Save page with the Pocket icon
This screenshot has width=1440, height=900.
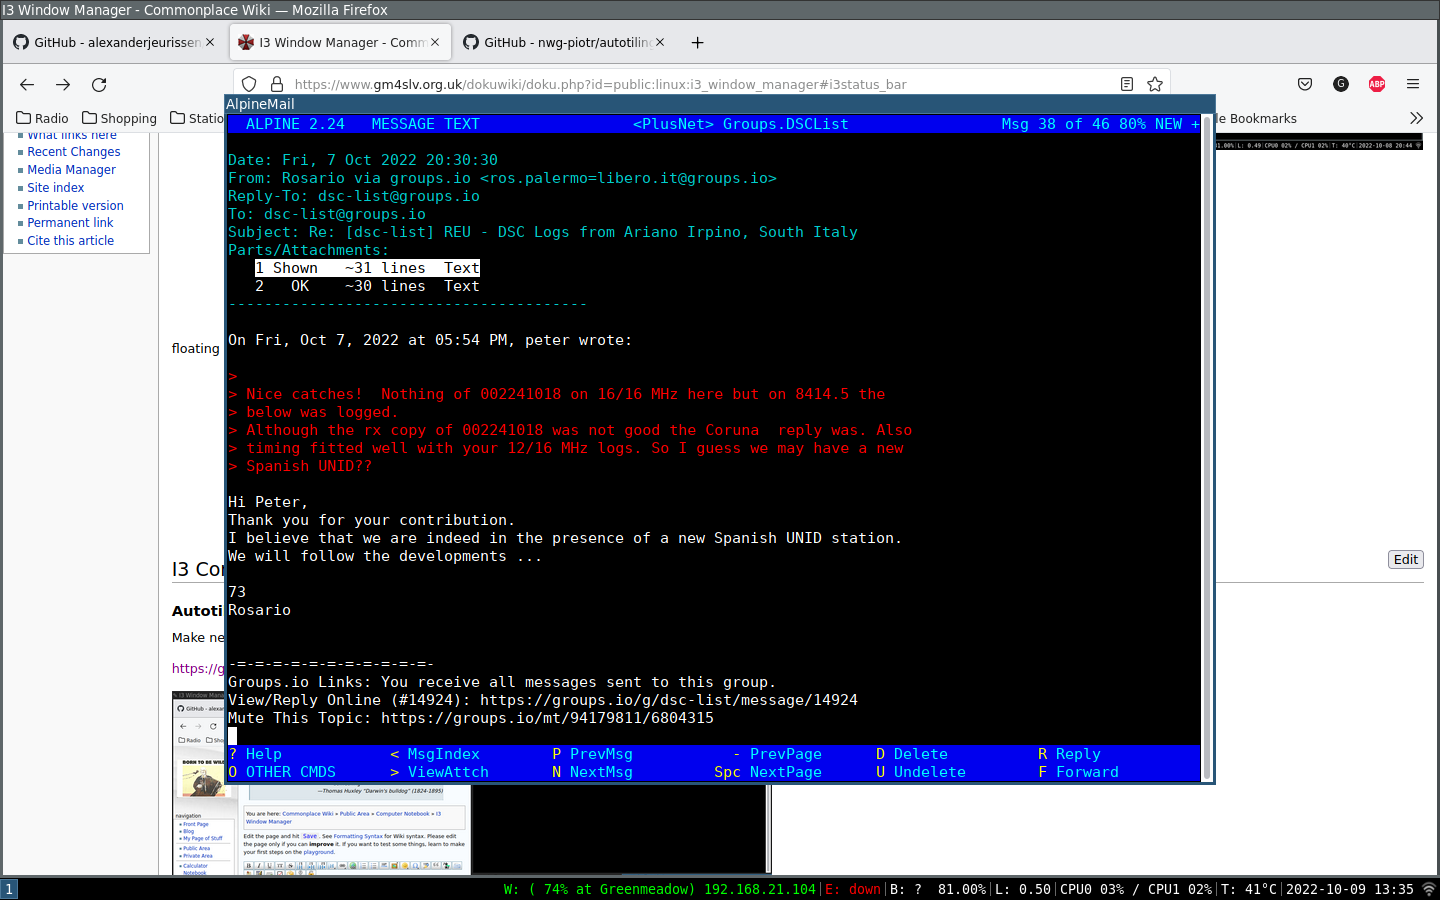[x=1305, y=84]
